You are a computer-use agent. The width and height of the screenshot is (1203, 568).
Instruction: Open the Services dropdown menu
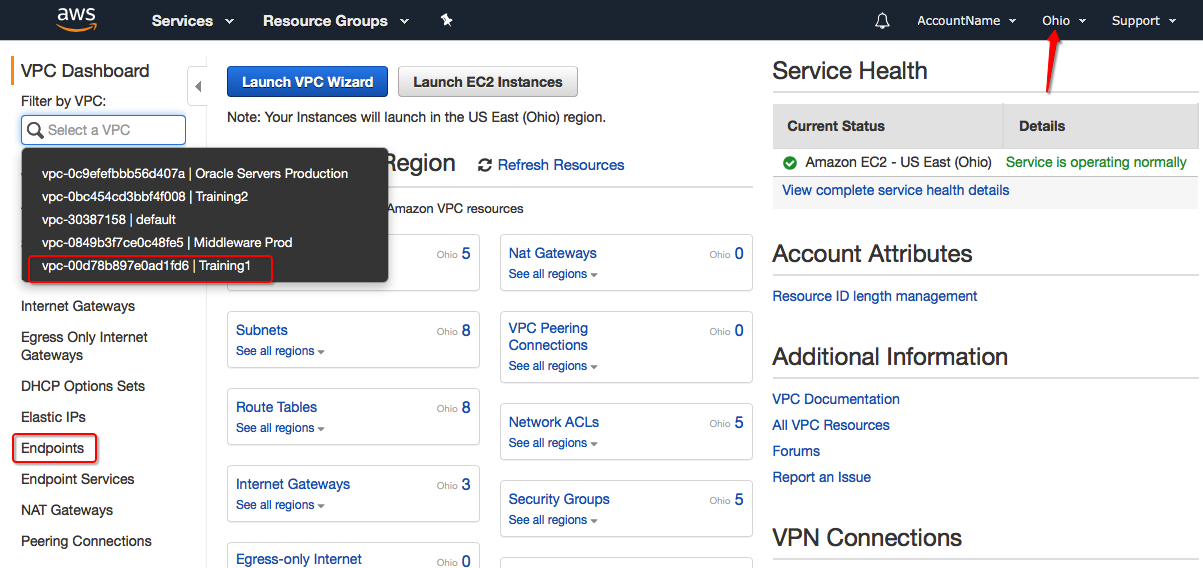click(x=192, y=21)
